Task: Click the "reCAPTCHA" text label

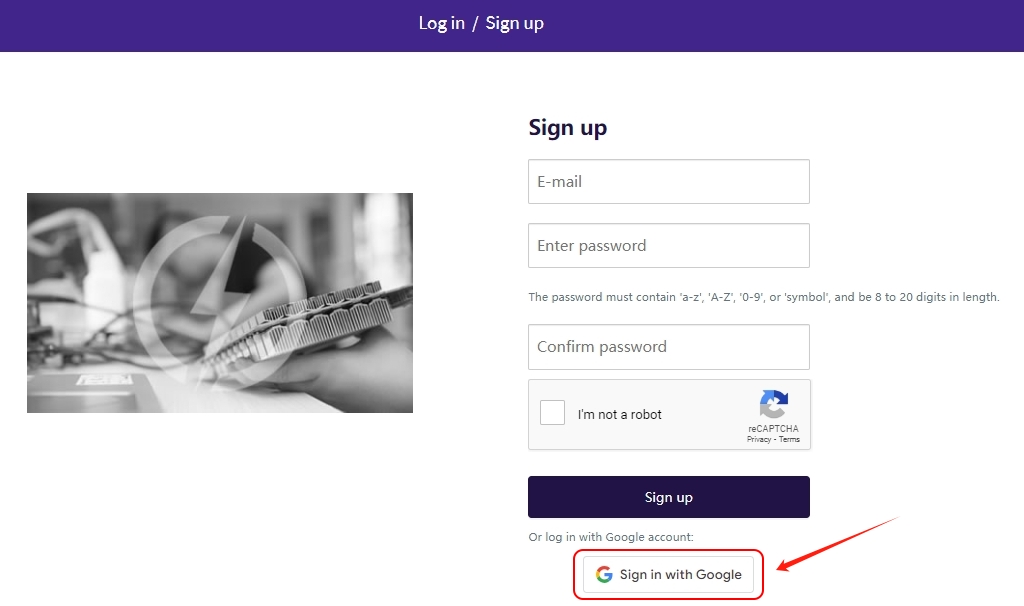Action: [773, 429]
